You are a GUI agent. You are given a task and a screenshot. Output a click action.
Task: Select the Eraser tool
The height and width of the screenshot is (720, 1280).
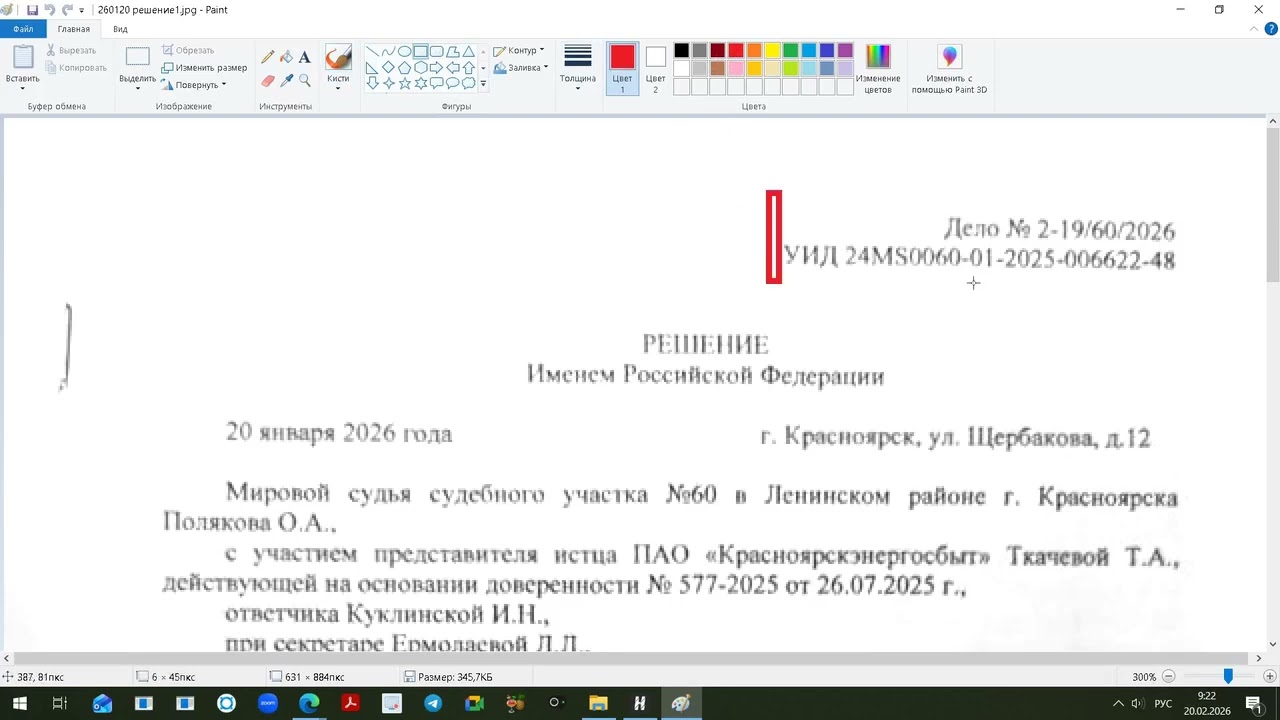point(268,80)
